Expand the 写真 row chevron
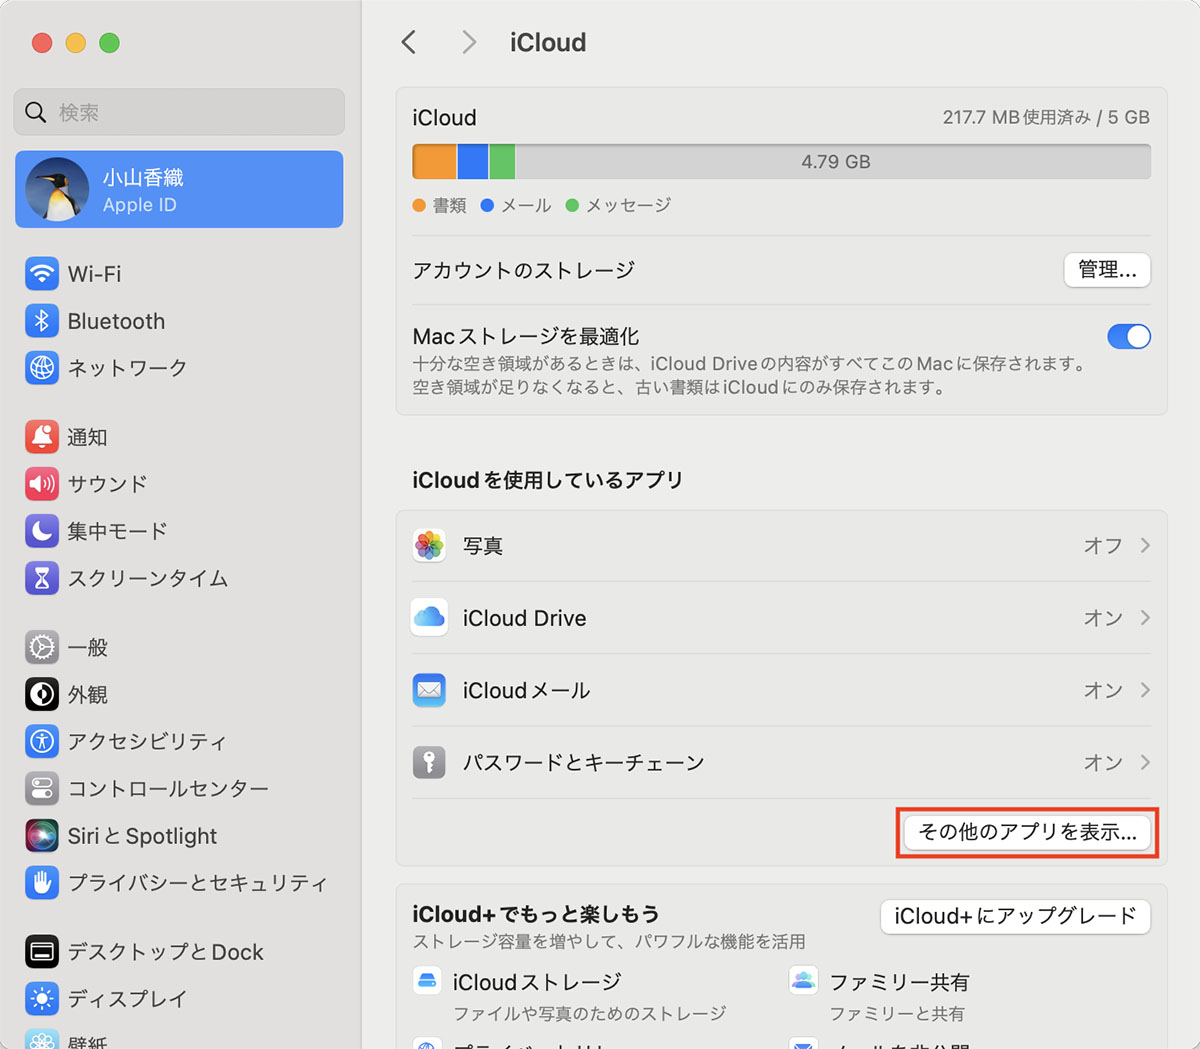 (x=1145, y=545)
